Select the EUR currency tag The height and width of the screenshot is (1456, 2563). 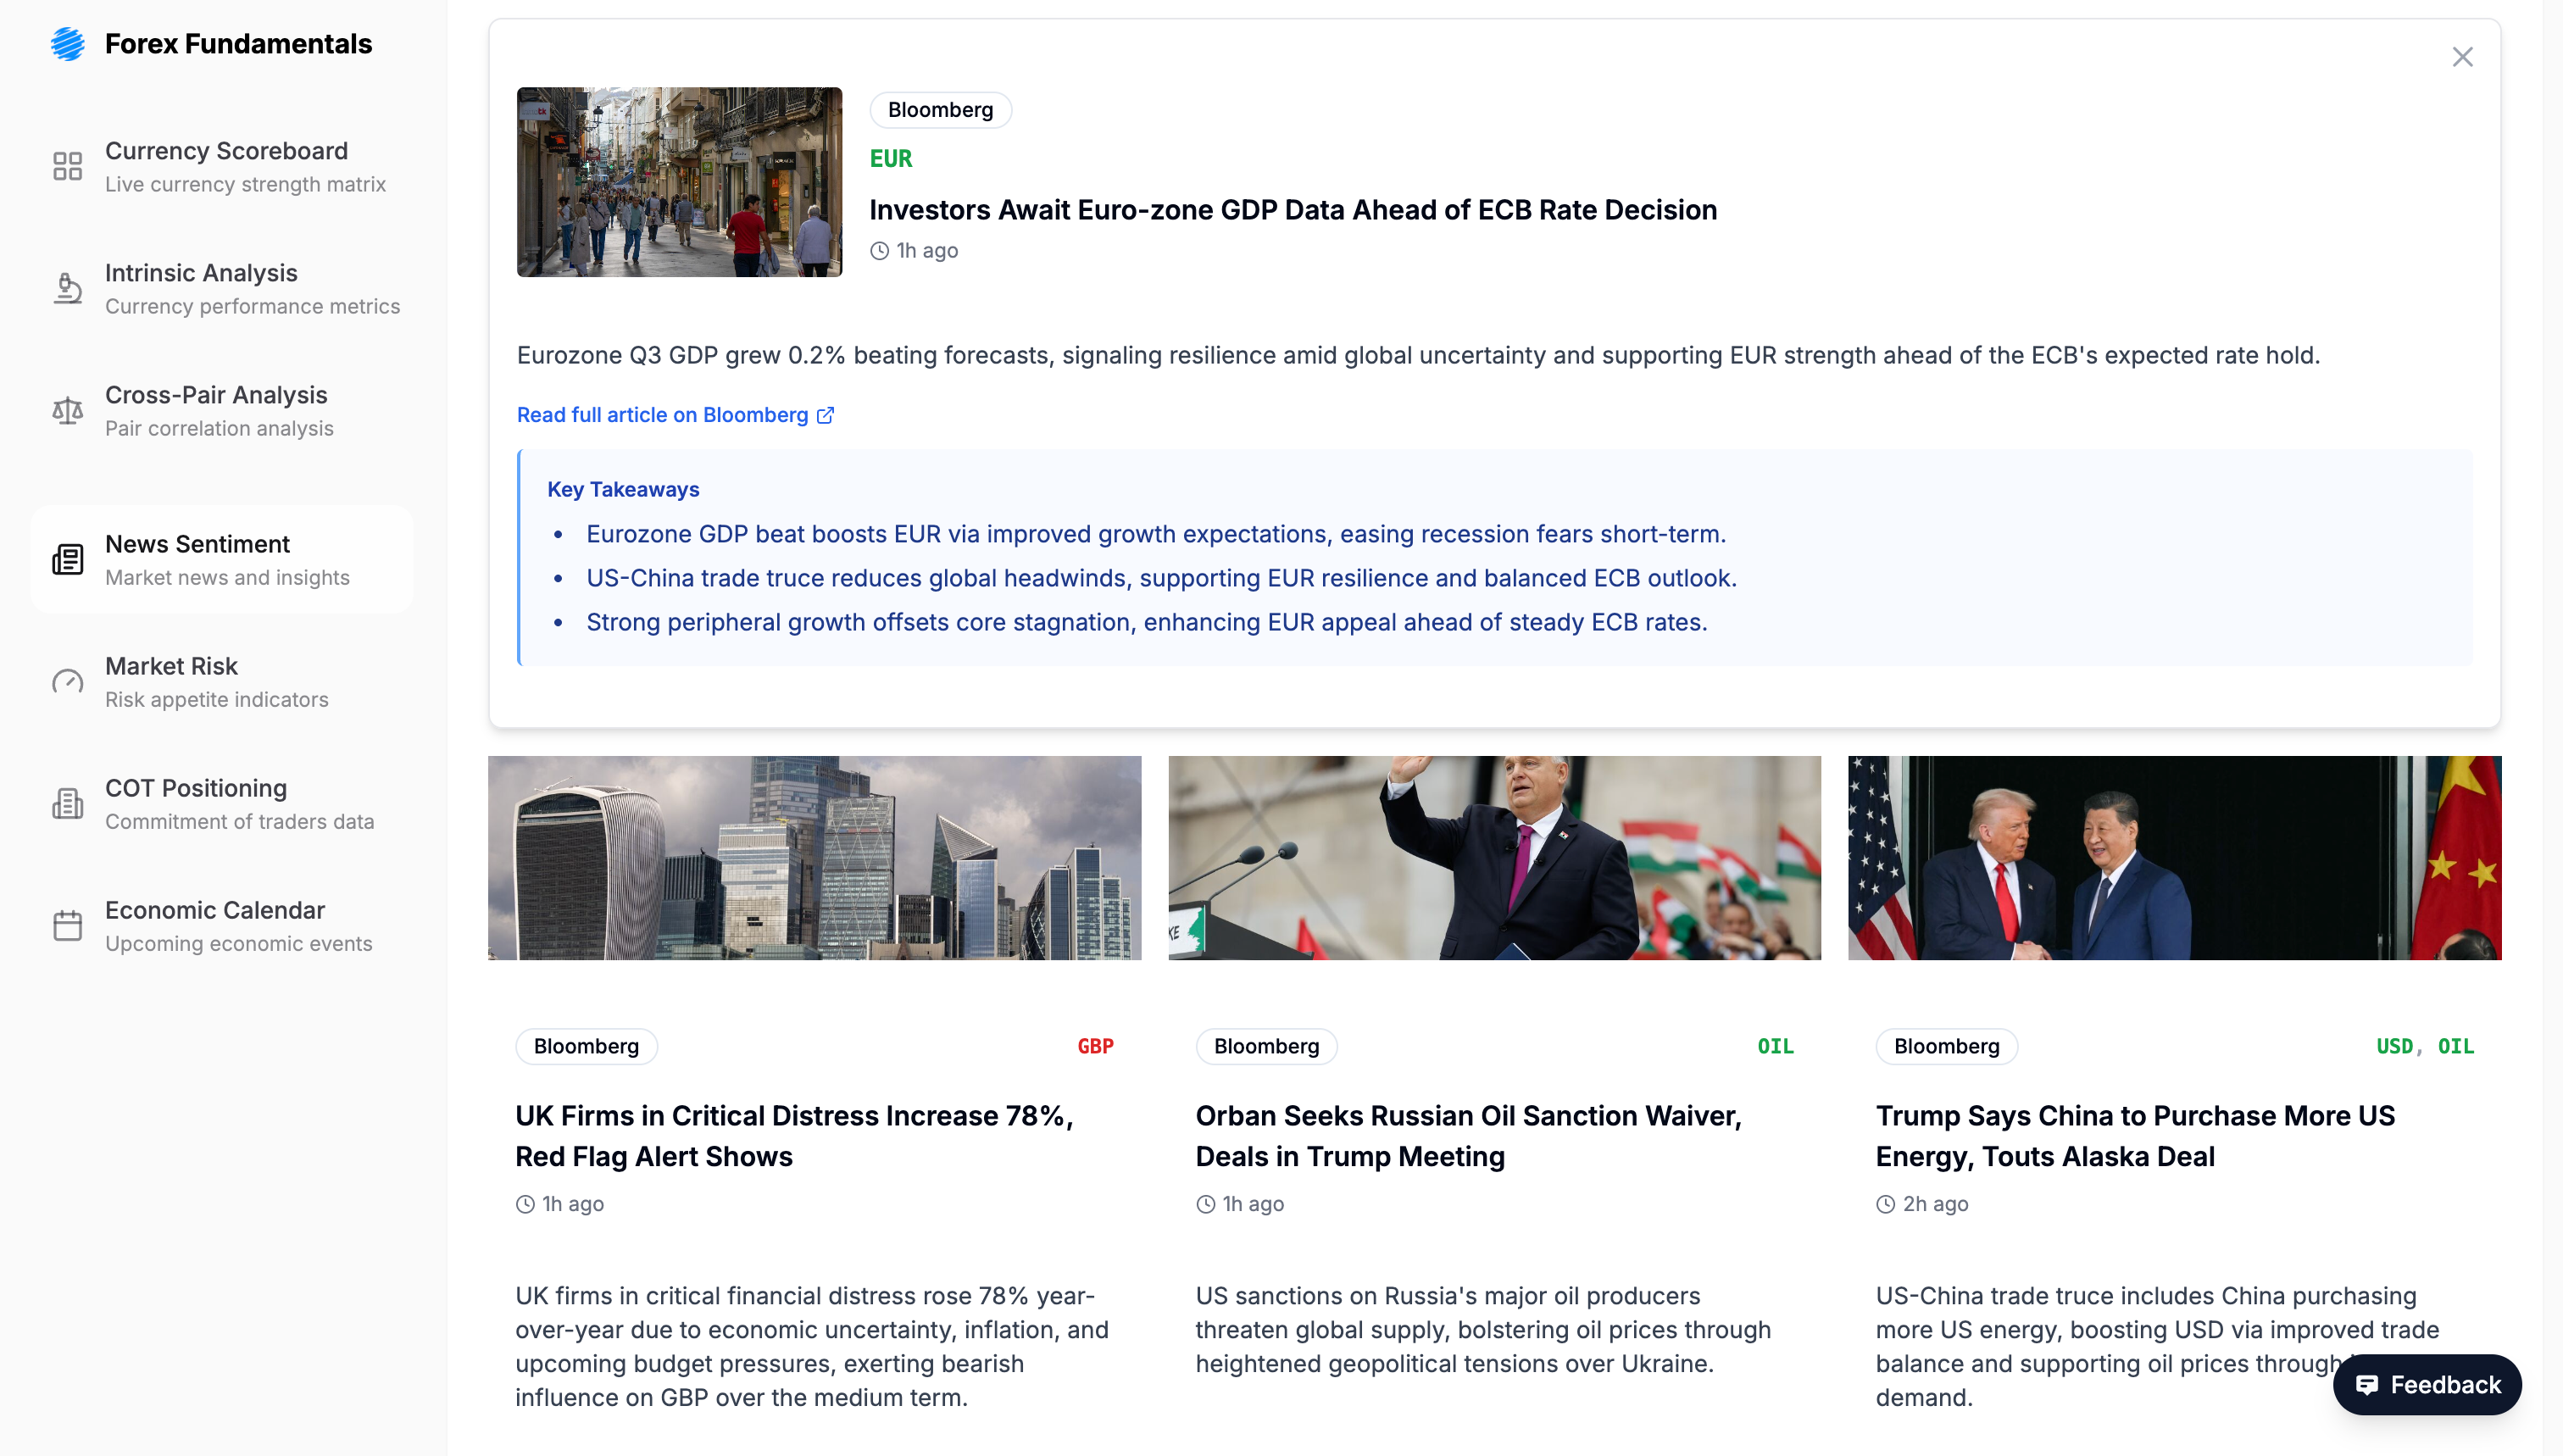click(x=890, y=158)
